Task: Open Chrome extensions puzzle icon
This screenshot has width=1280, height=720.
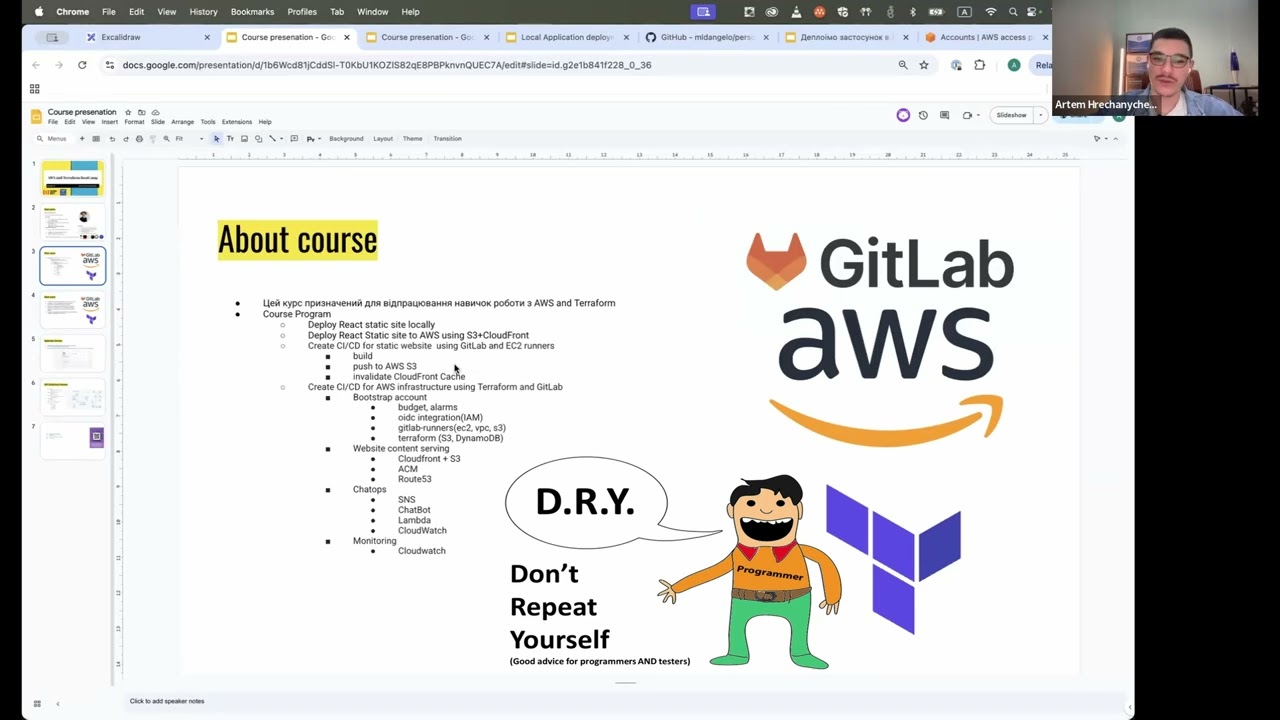Action: [x=979, y=65]
